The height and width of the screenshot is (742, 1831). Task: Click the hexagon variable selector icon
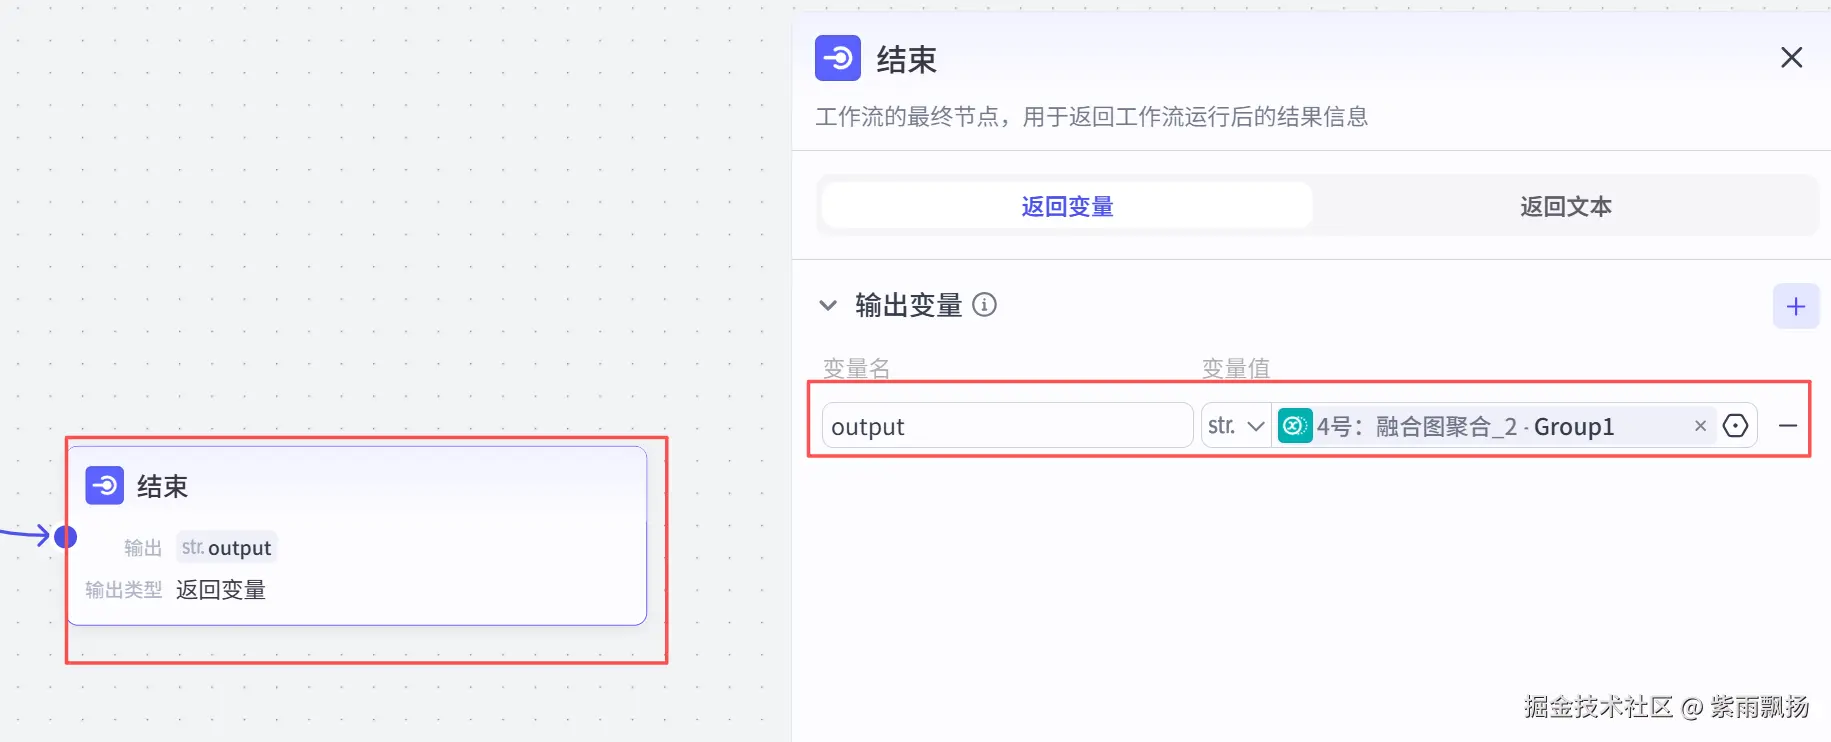pos(1736,426)
